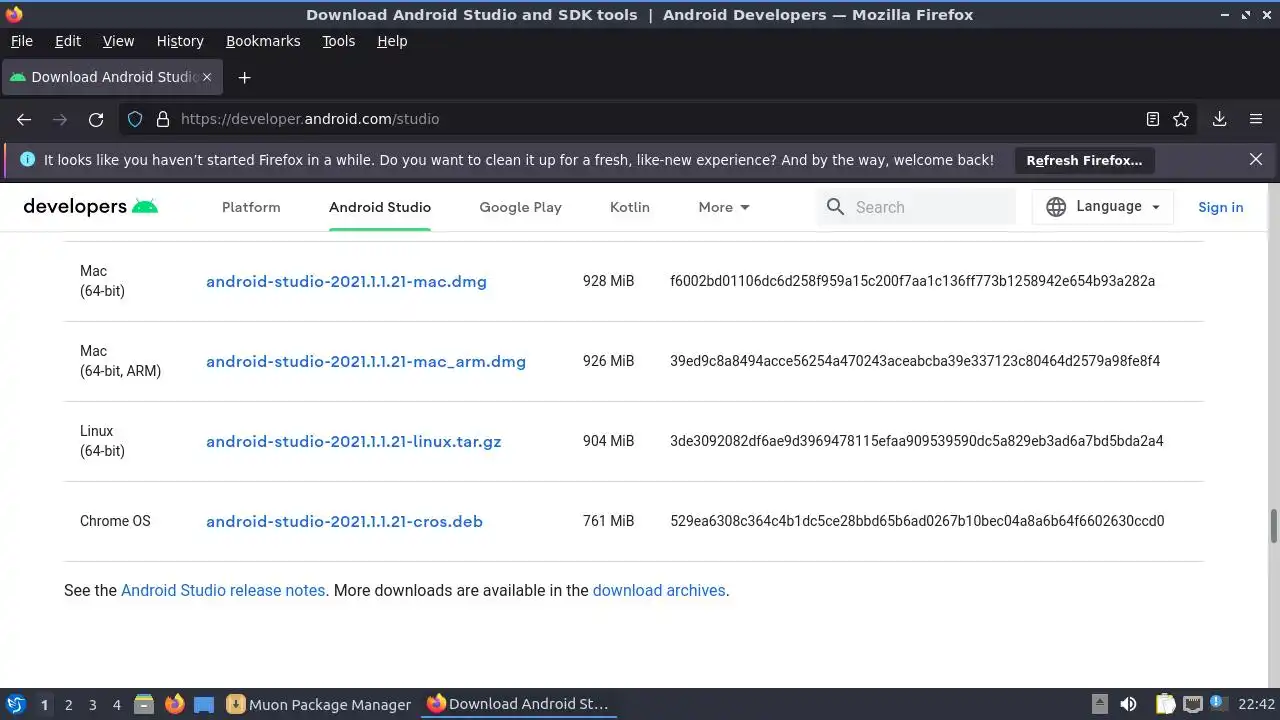Image resolution: width=1280 pixels, height=720 pixels.
Task: Switch to virtual desktop 3
Action: click(x=92, y=704)
